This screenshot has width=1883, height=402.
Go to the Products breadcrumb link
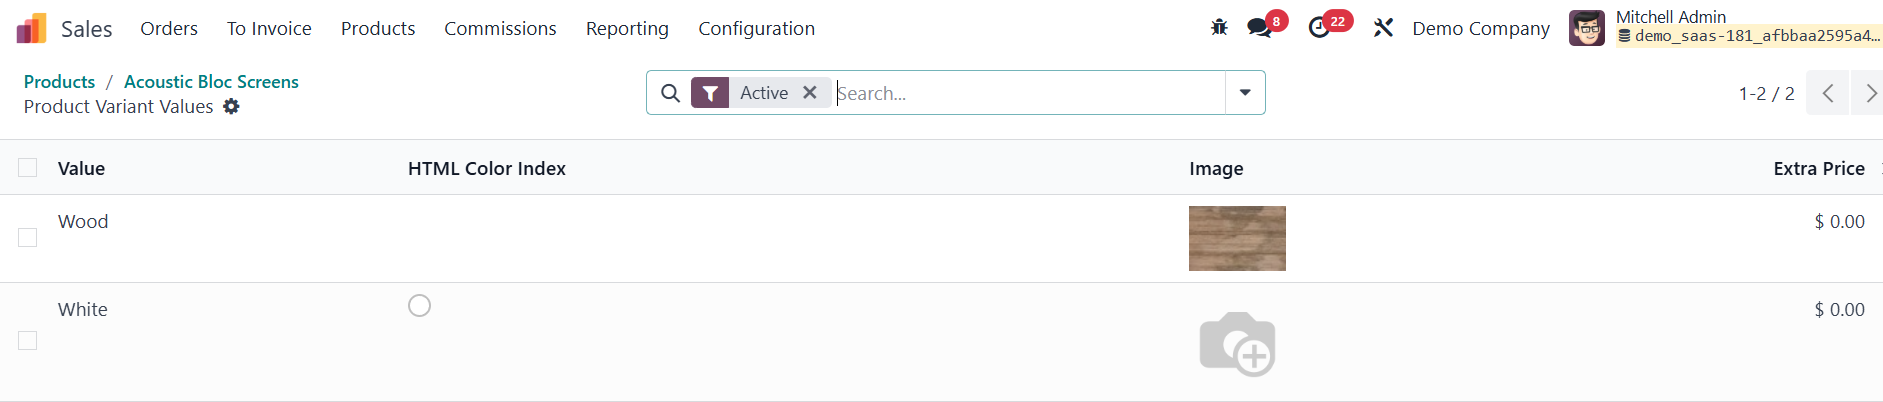pos(59,82)
